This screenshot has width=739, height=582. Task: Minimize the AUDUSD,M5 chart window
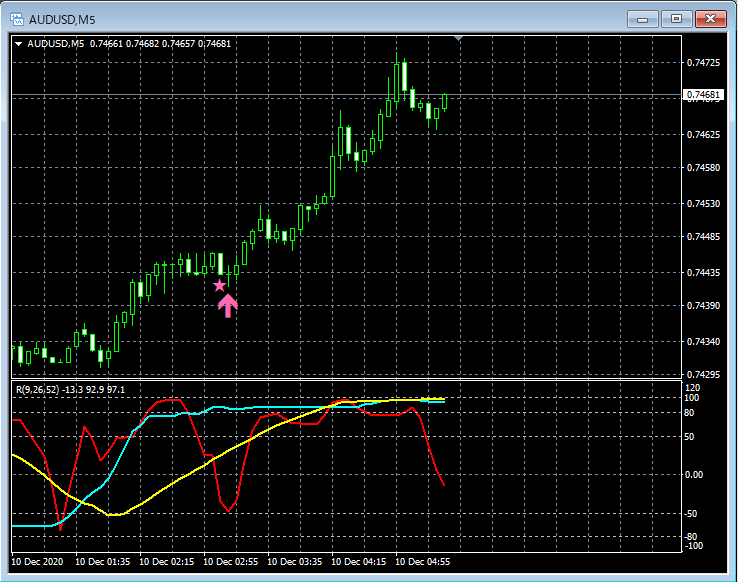click(x=643, y=18)
